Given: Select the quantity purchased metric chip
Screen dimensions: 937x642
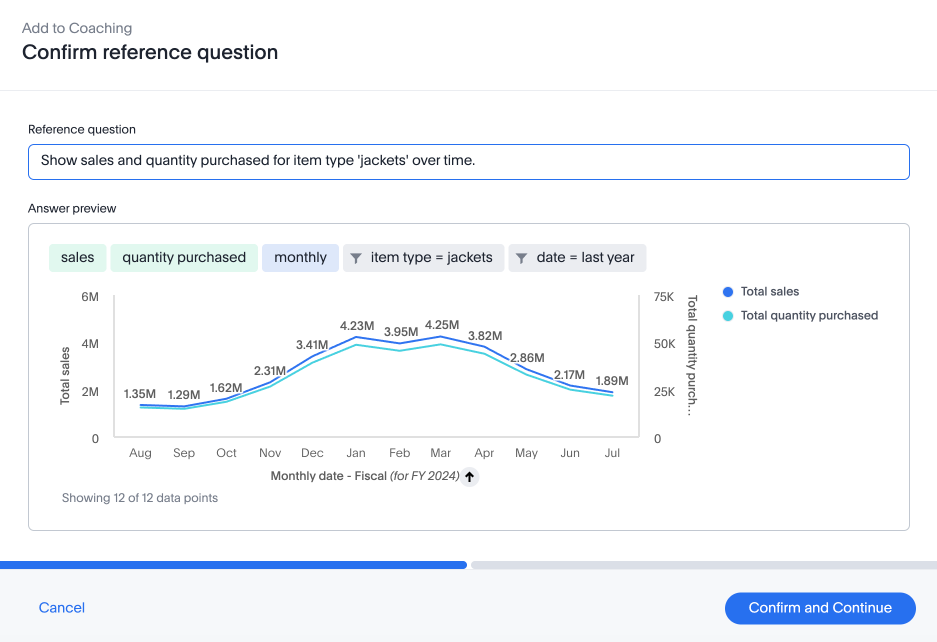Looking at the screenshot, I should (184, 257).
